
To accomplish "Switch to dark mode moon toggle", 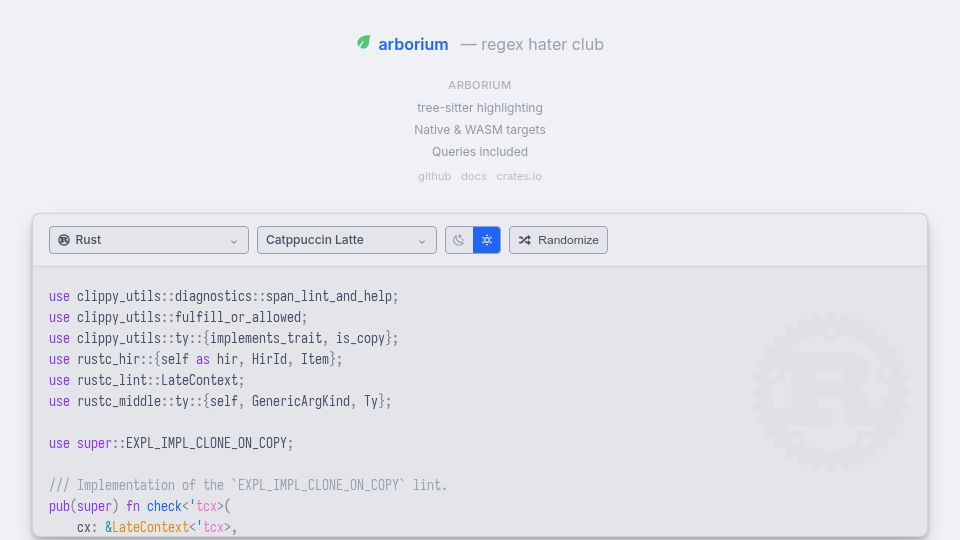I will [459, 240].
